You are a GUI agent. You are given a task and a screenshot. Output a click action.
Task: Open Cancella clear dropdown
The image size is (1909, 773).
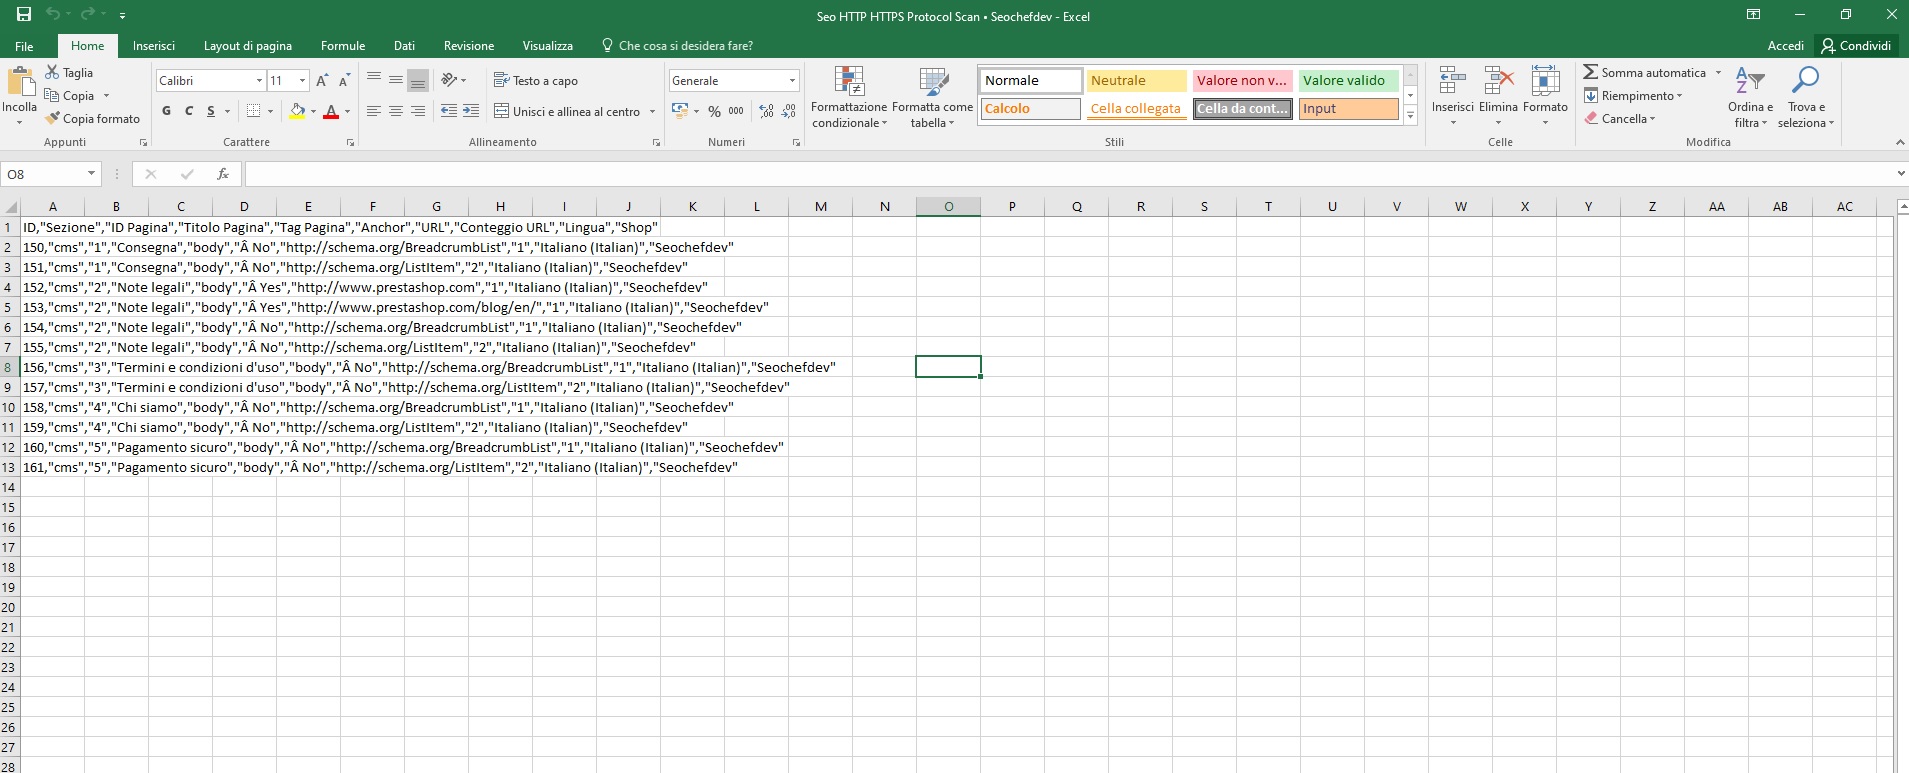[x=1620, y=119]
